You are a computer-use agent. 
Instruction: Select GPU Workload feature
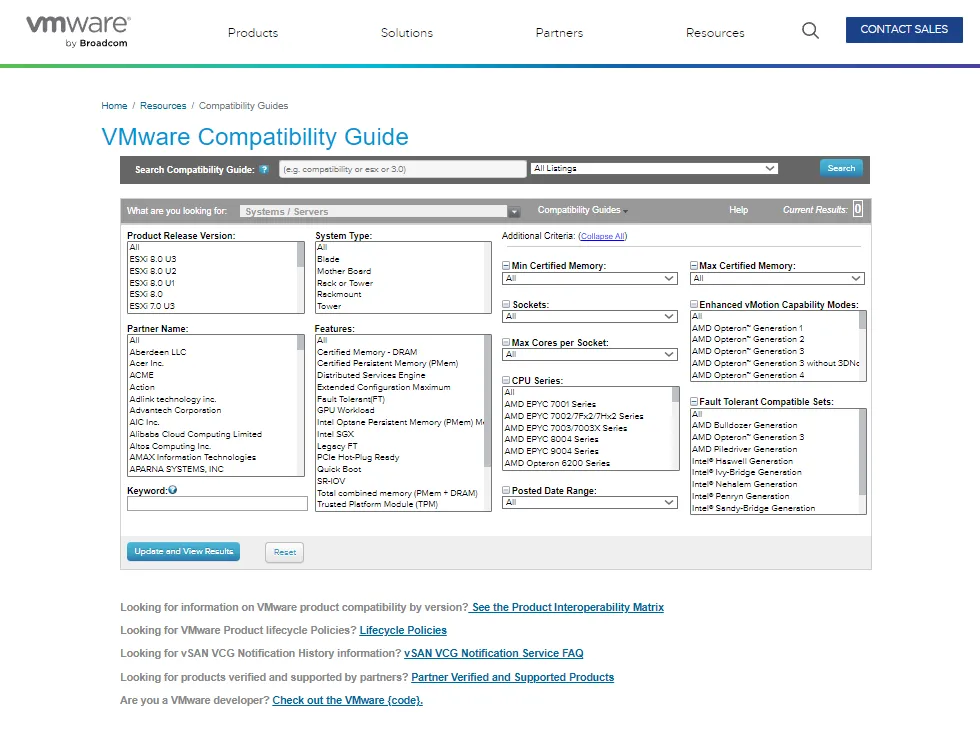(x=346, y=411)
